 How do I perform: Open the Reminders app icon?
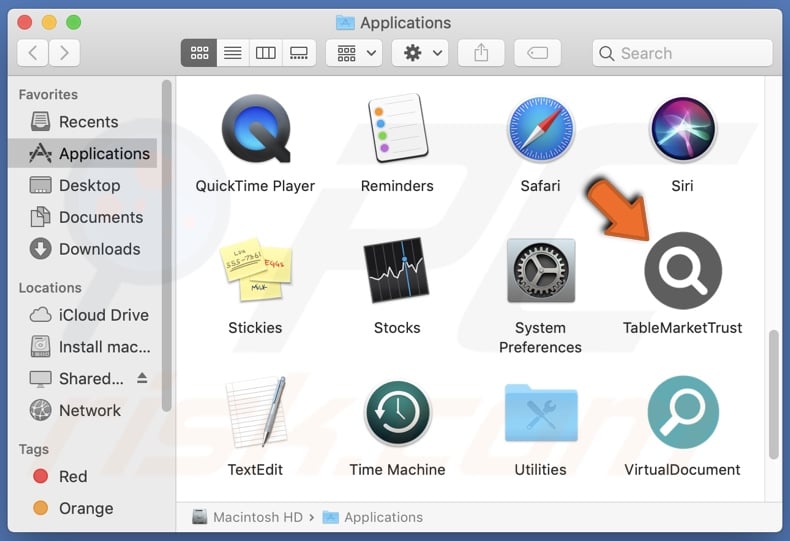pyautogui.click(x=398, y=128)
